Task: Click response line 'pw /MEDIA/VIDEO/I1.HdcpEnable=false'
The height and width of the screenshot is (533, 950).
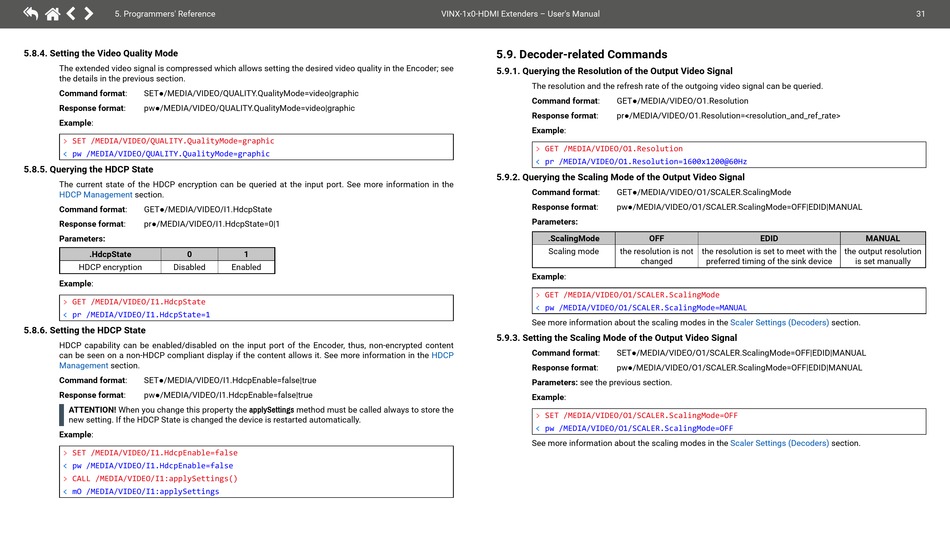Action: 153,466
